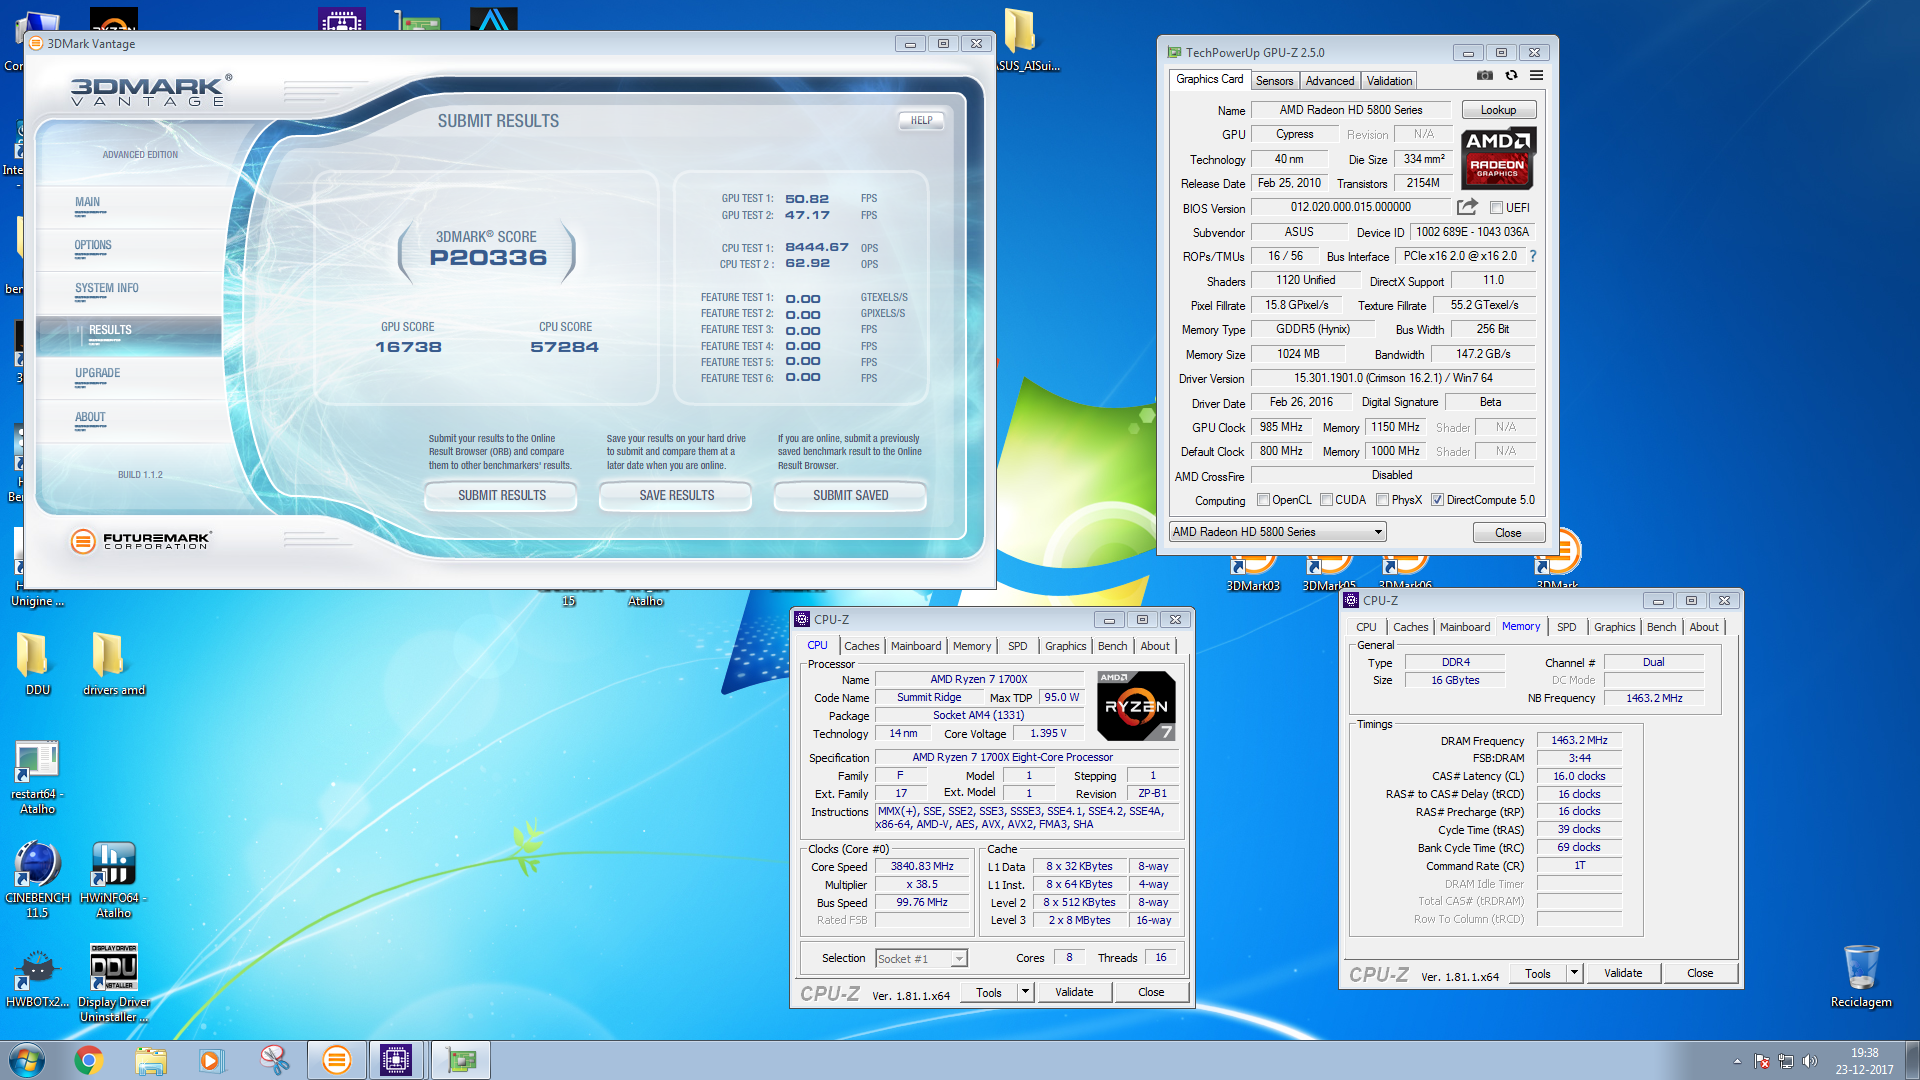Switch to the Validation tab in GPU-Z

tap(1389, 81)
